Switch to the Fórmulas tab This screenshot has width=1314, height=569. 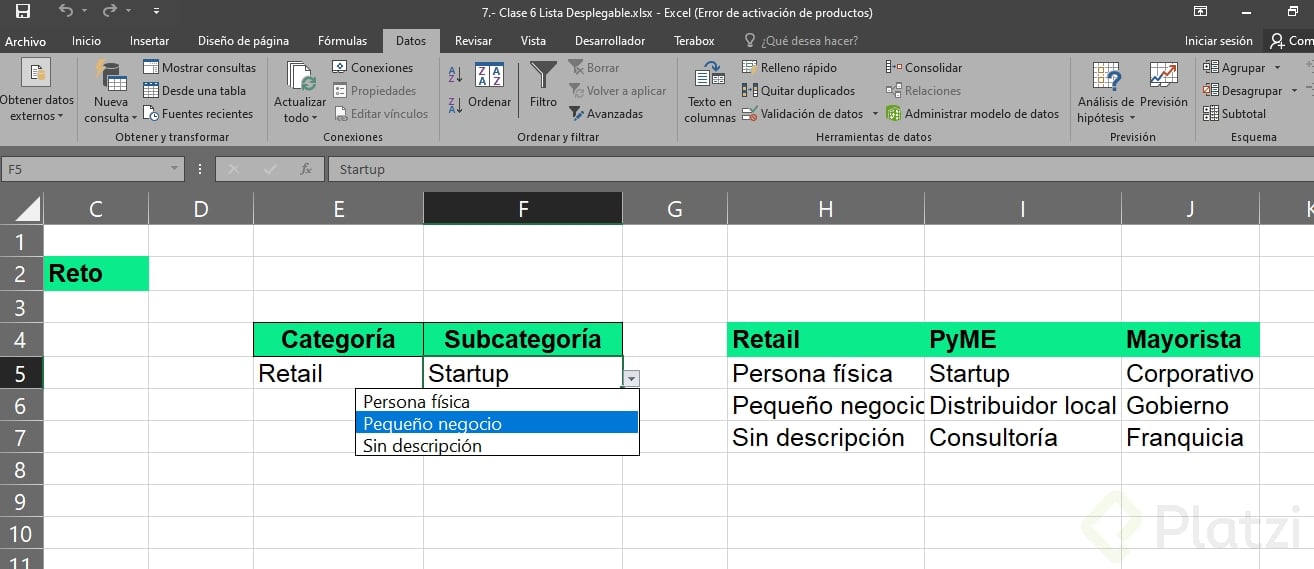(342, 41)
